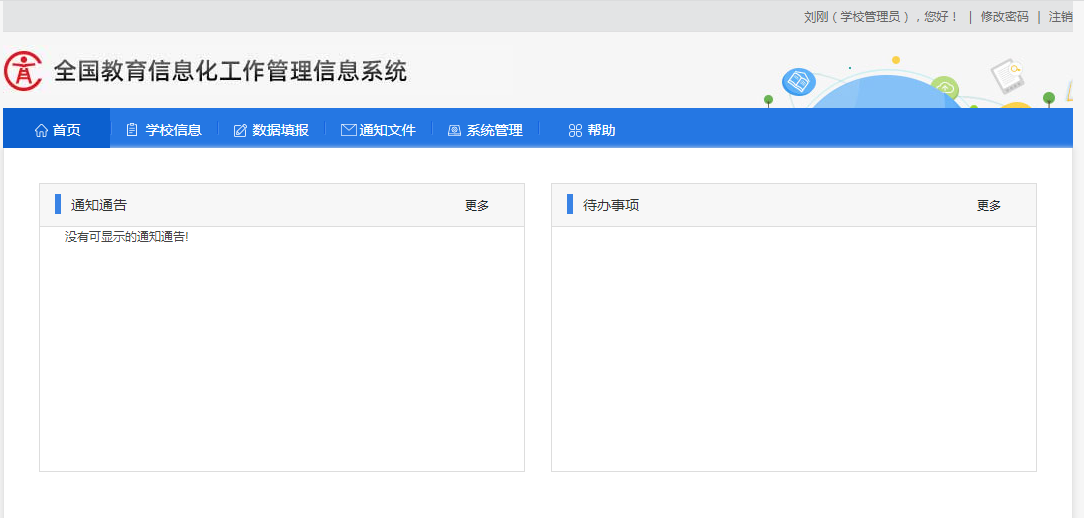This screenshot has width=1084, height=518.
Task: Open the 学校信息 menu
Action: pyautogui.click(x=165, y=129)
